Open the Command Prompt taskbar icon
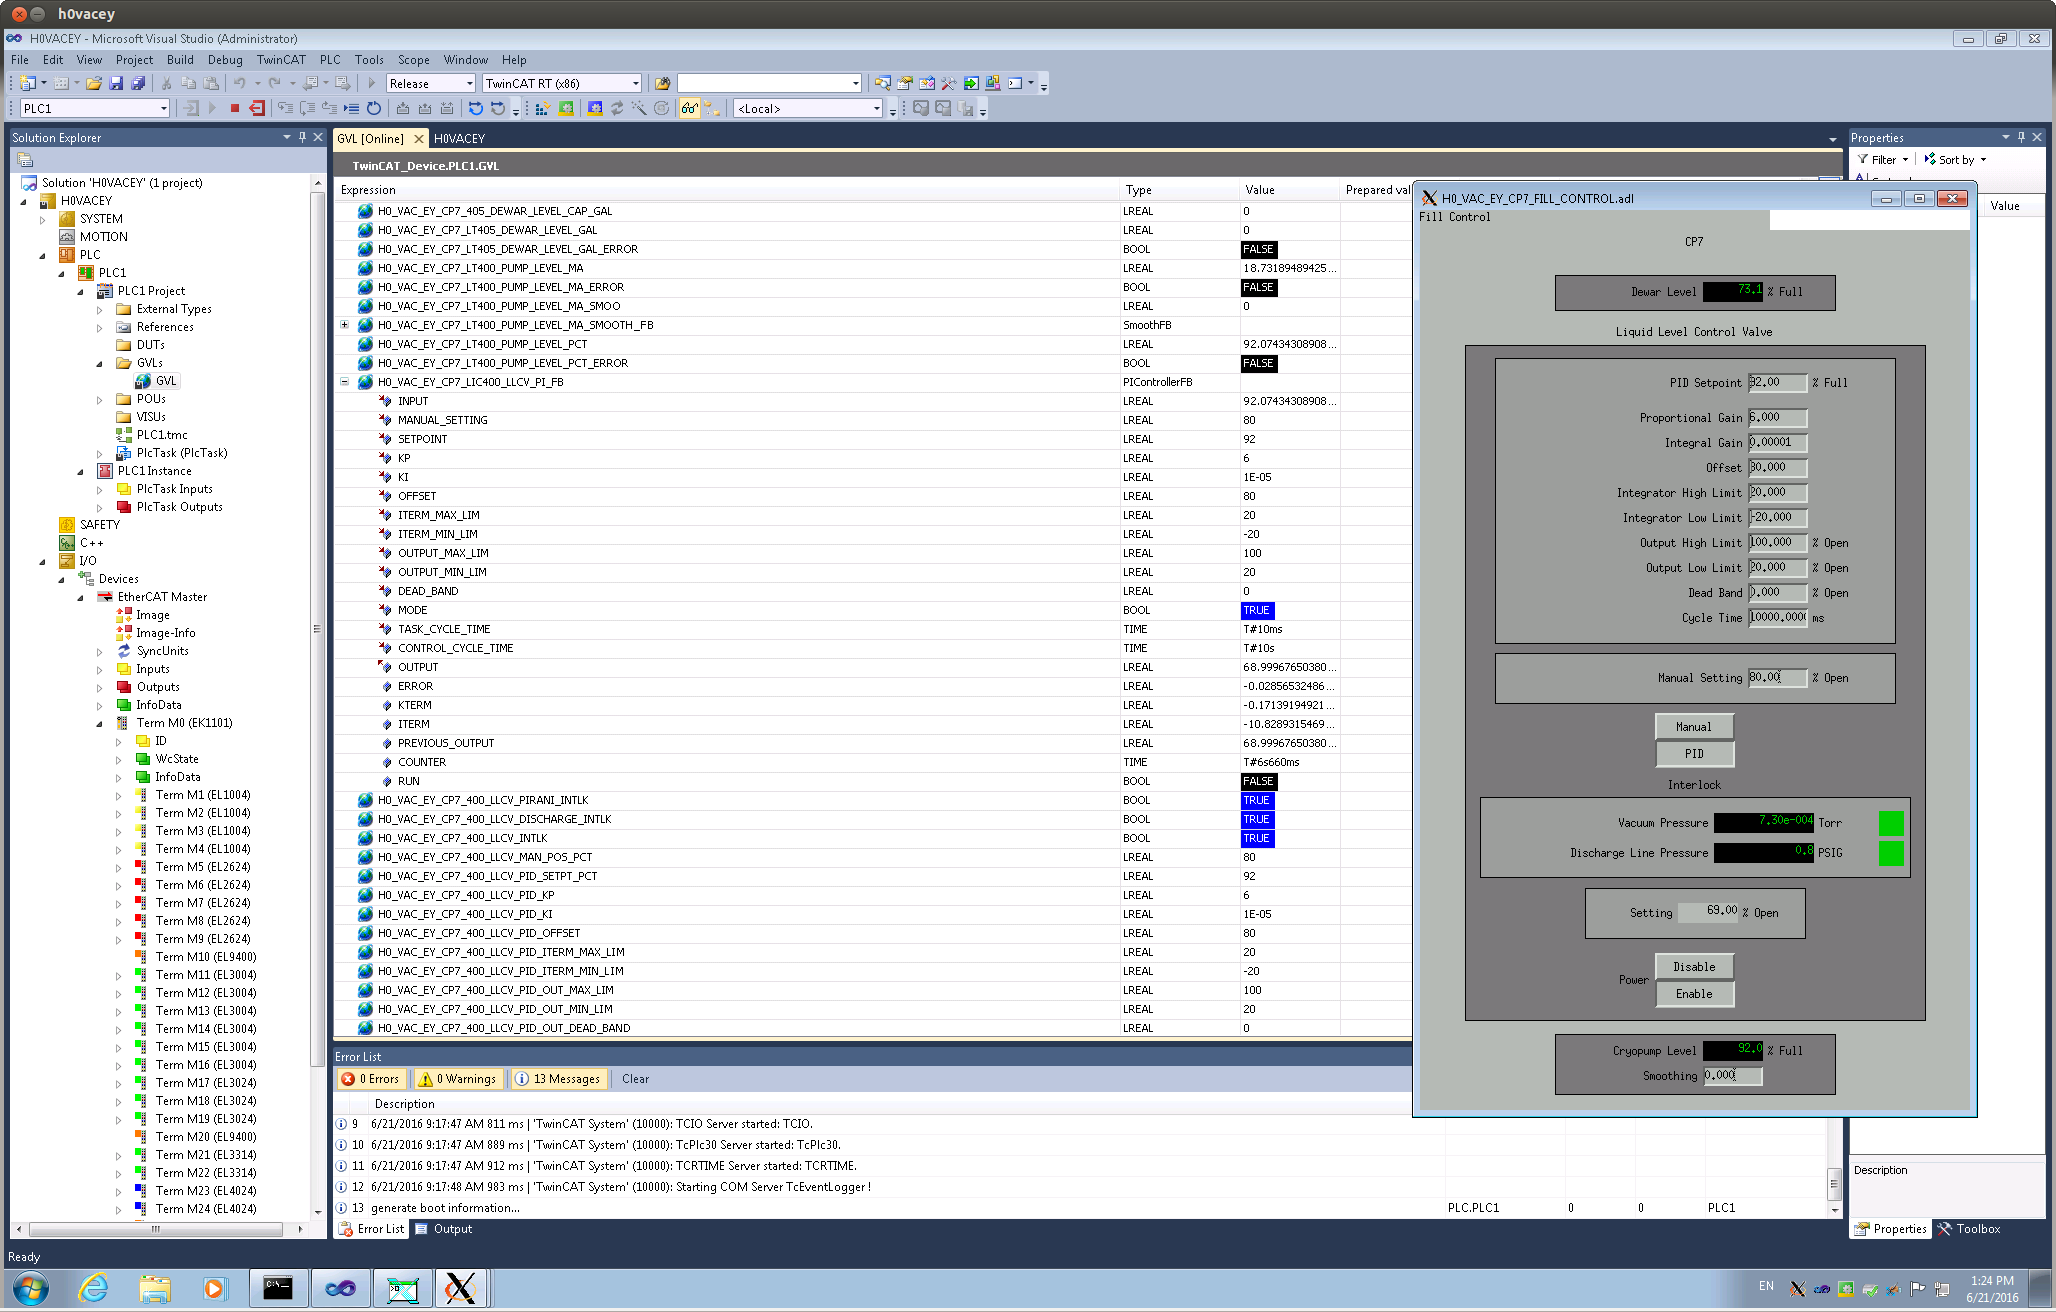 (278, 1288)
